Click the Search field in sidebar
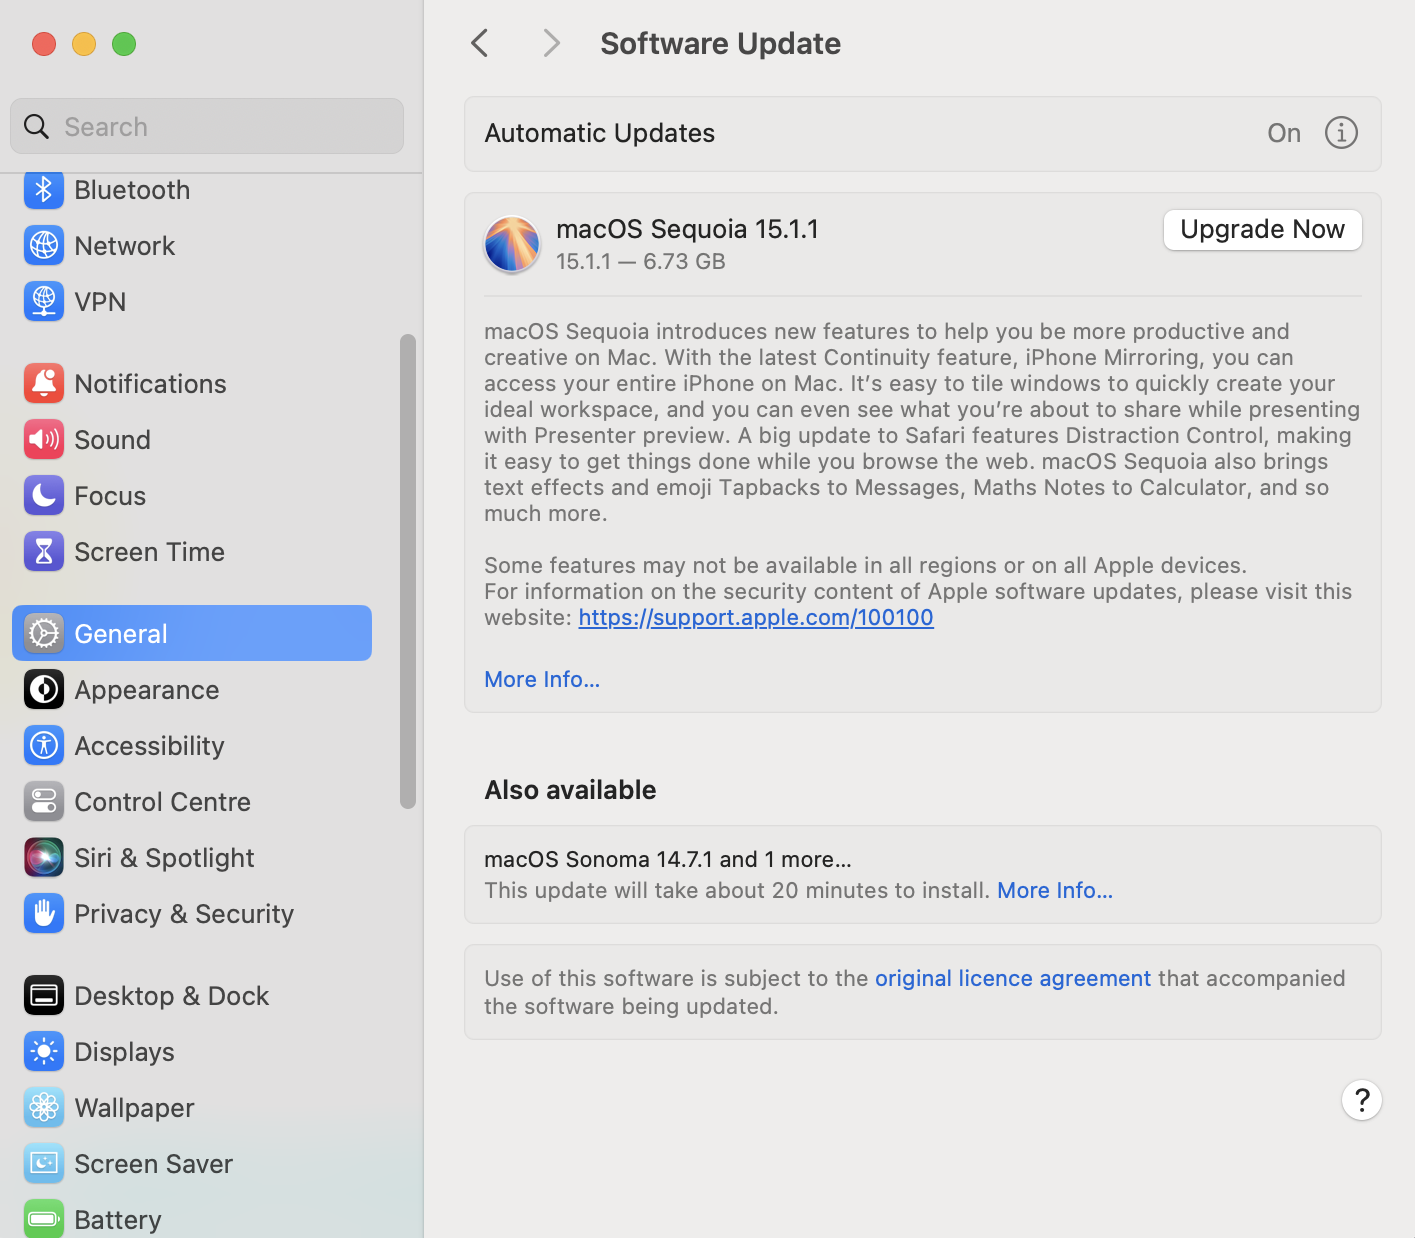 (x=207, y=126)
